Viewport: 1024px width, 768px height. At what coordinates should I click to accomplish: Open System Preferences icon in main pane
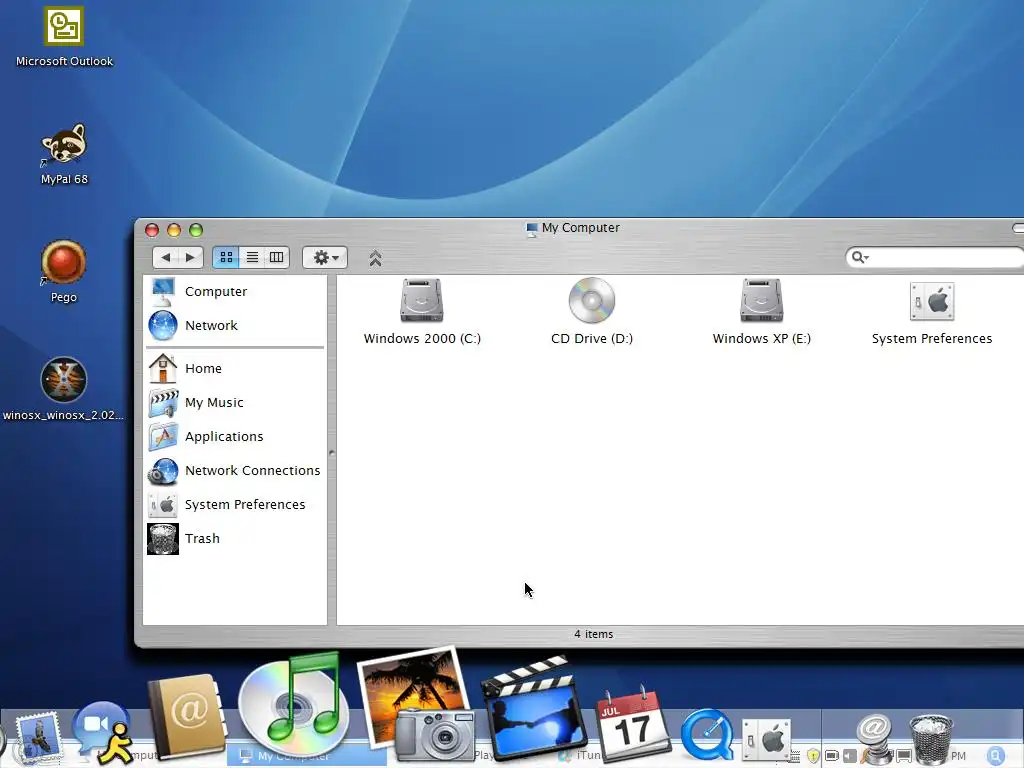tap(932, 312)
